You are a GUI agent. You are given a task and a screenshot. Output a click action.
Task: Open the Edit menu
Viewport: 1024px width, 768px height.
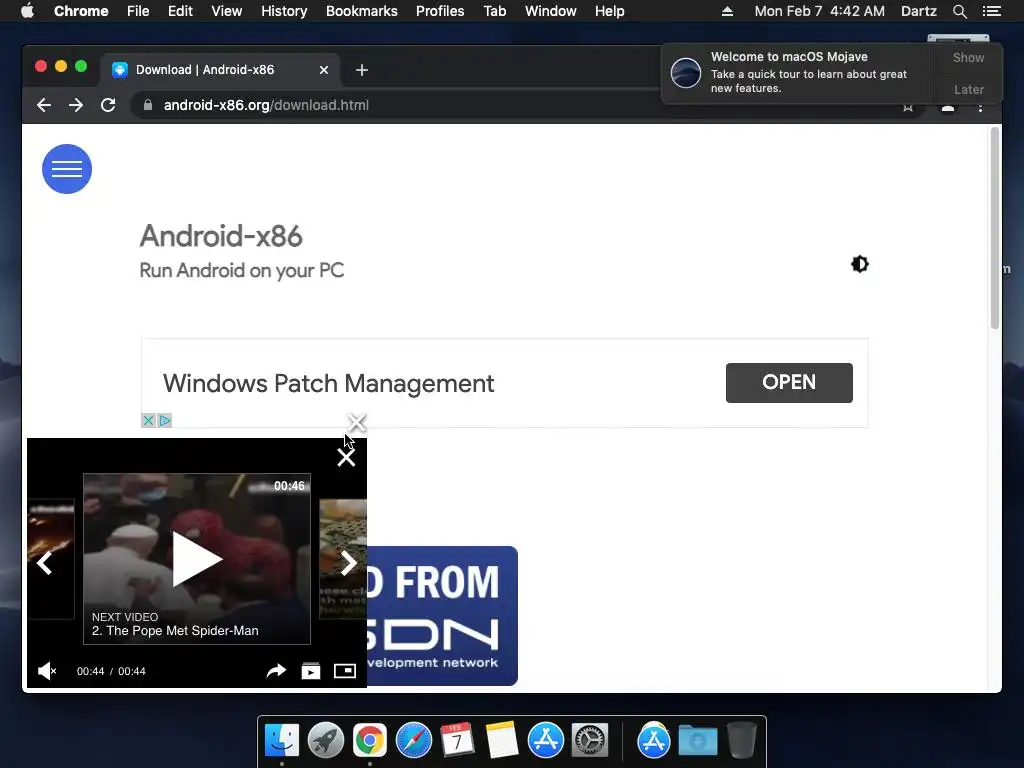(x=180, y=11)
